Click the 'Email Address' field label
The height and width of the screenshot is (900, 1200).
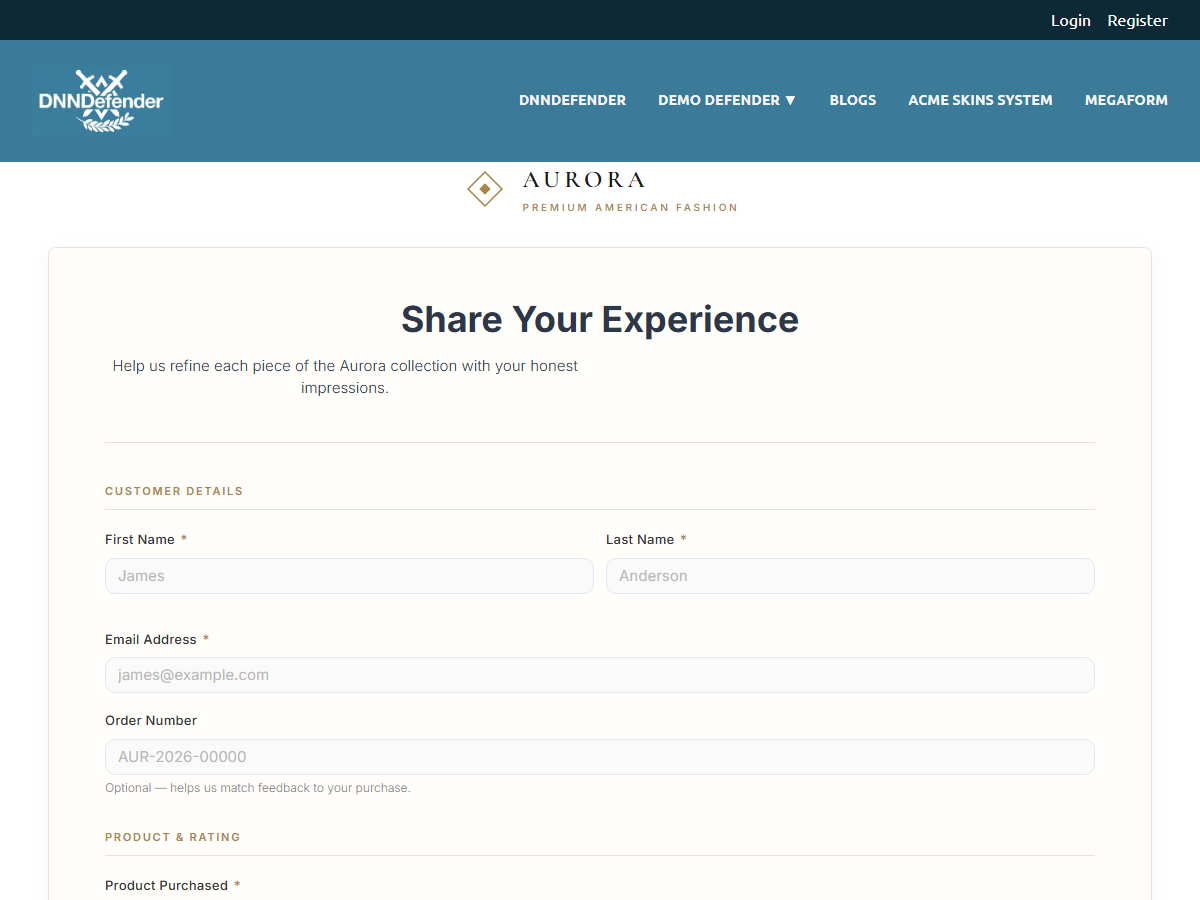click(151, 639)
